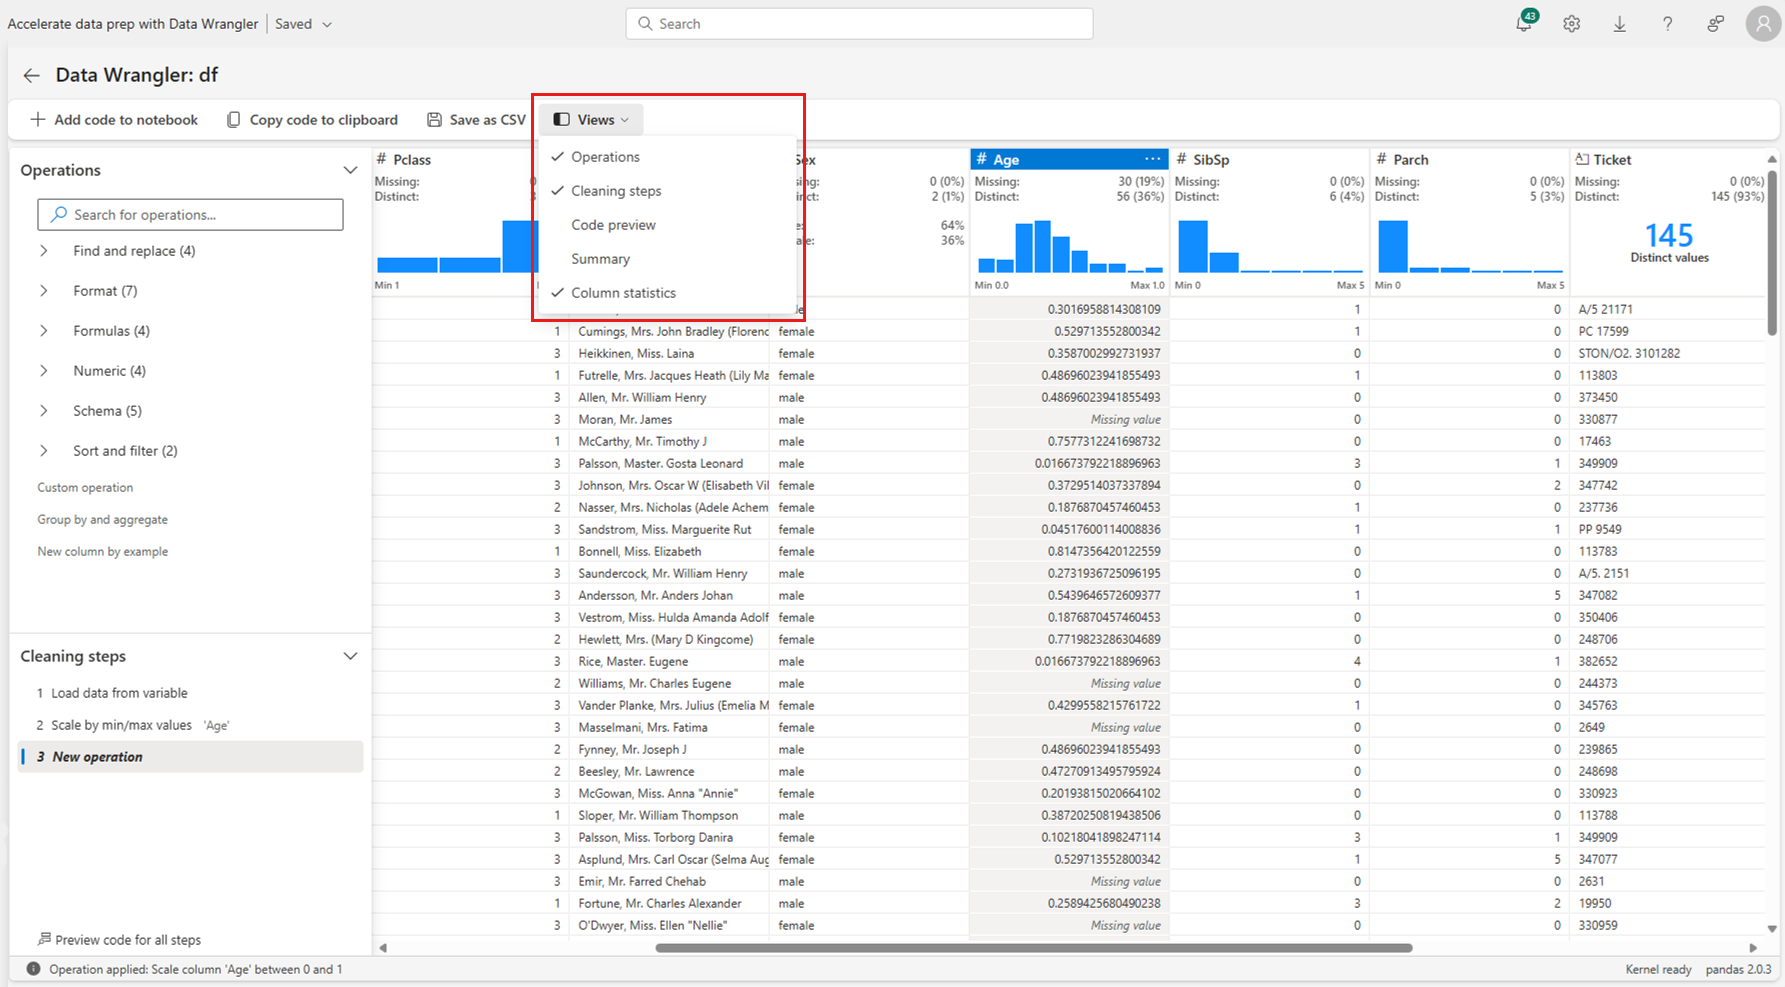The height and width of the screenshot is (987, 1785).
Task: Open the notifications bell showing 43 alerts
Action: (x=1522, y=23)
